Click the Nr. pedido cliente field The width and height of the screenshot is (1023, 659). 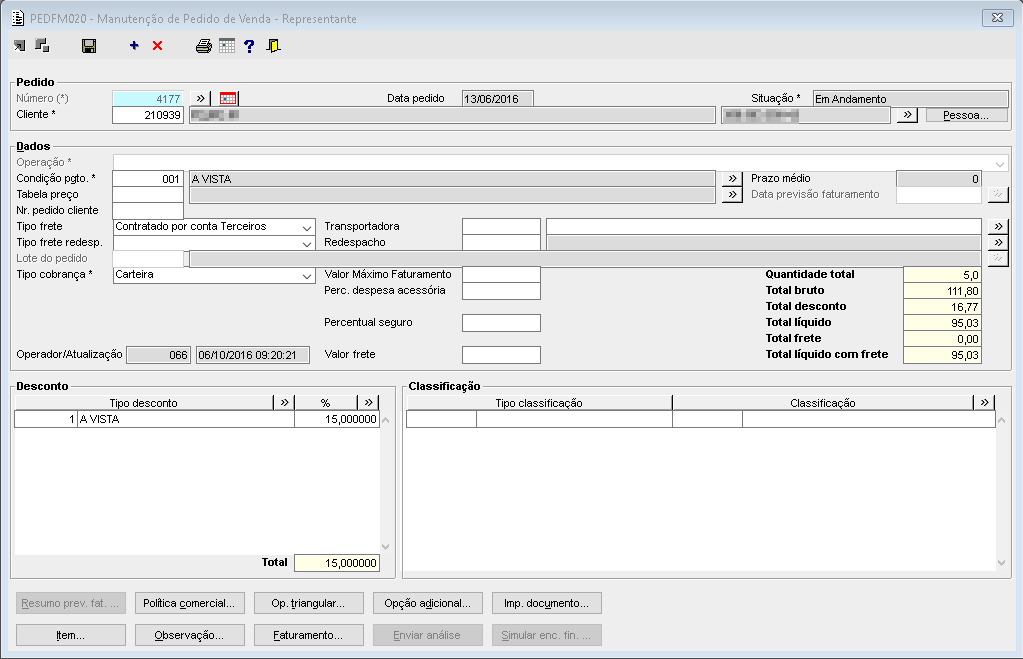[x=148, y=211]
